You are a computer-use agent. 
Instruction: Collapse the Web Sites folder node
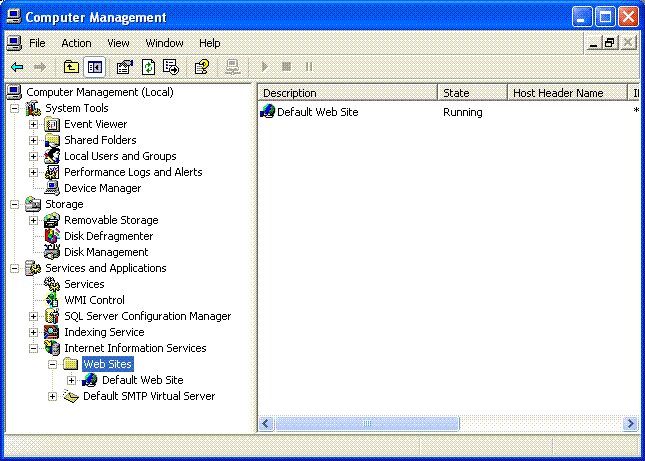tap(52, 364)
